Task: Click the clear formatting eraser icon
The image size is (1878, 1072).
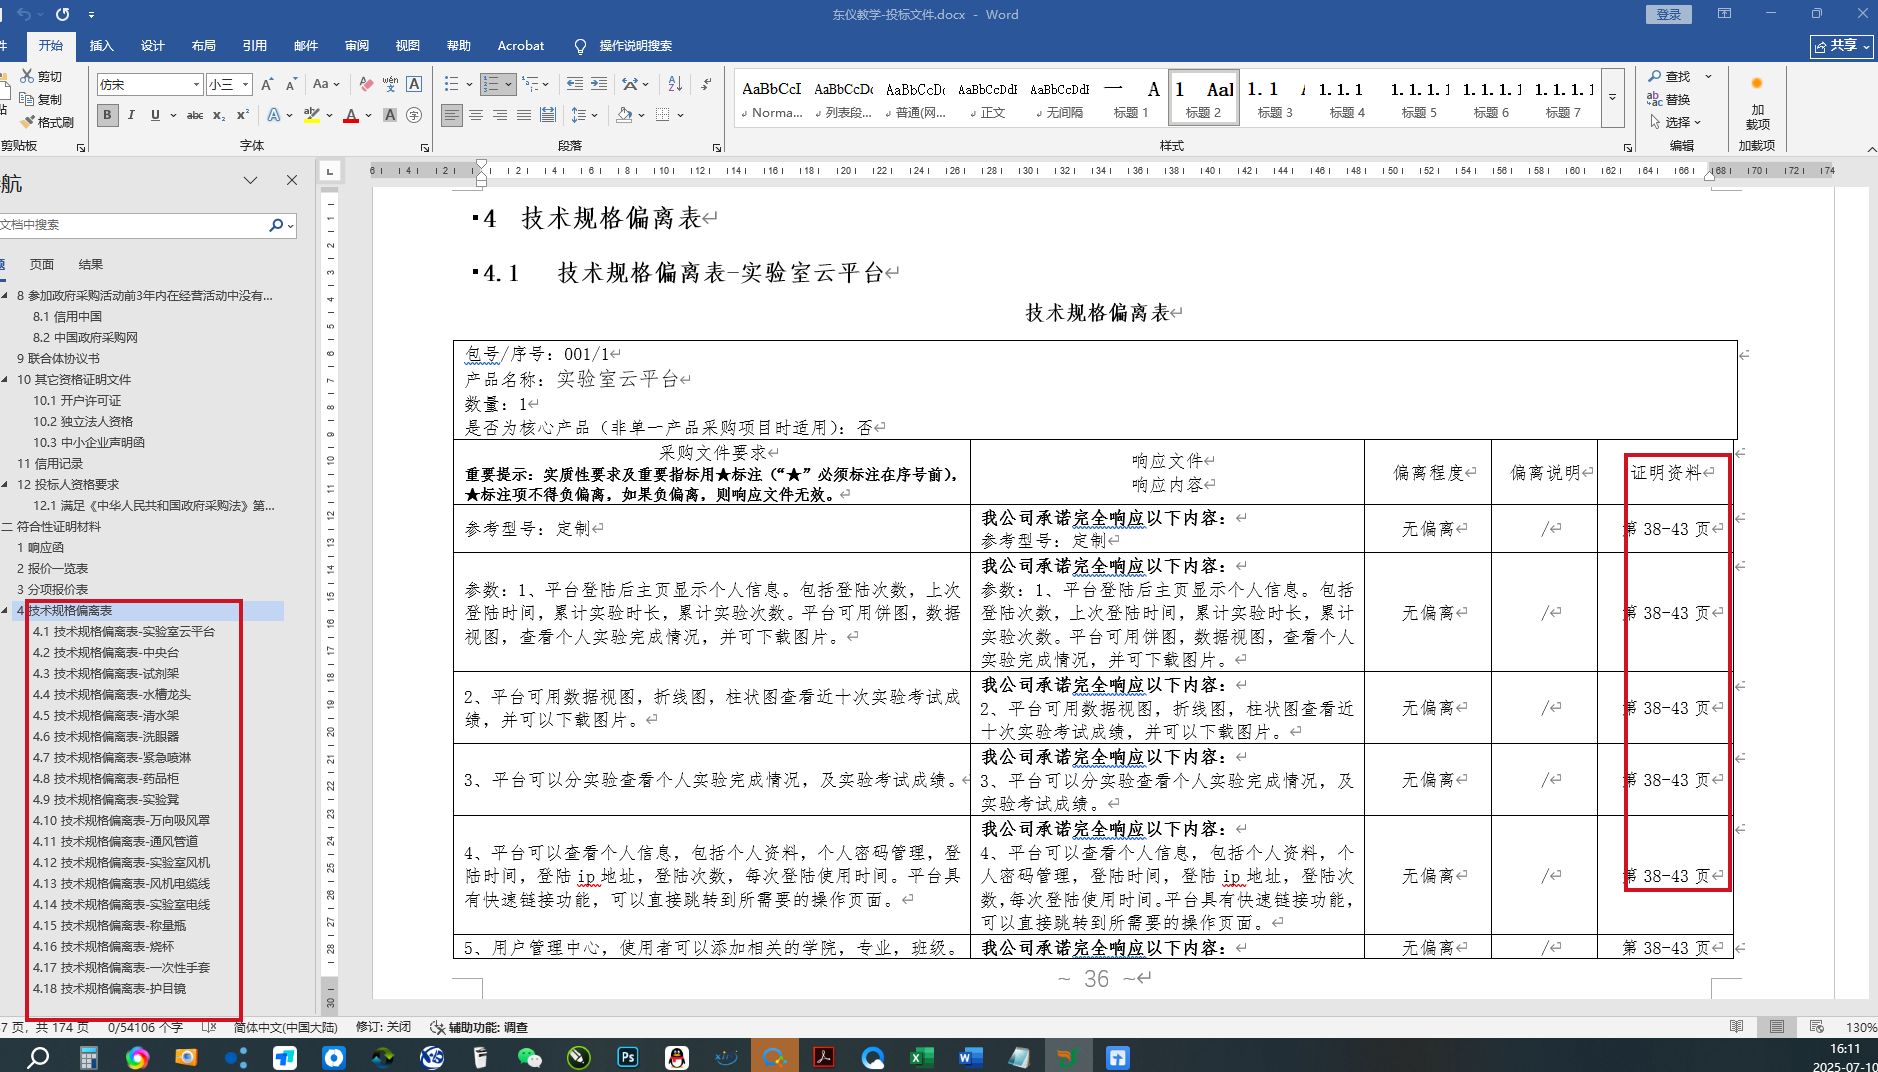Action: [366, 84]
